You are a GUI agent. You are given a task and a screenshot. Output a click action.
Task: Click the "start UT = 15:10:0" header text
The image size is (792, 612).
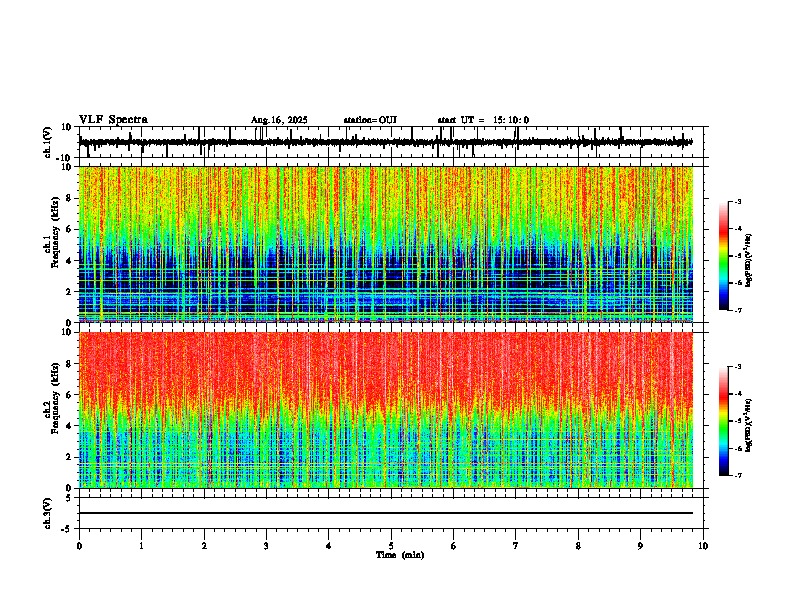click(x=483, y=120)
